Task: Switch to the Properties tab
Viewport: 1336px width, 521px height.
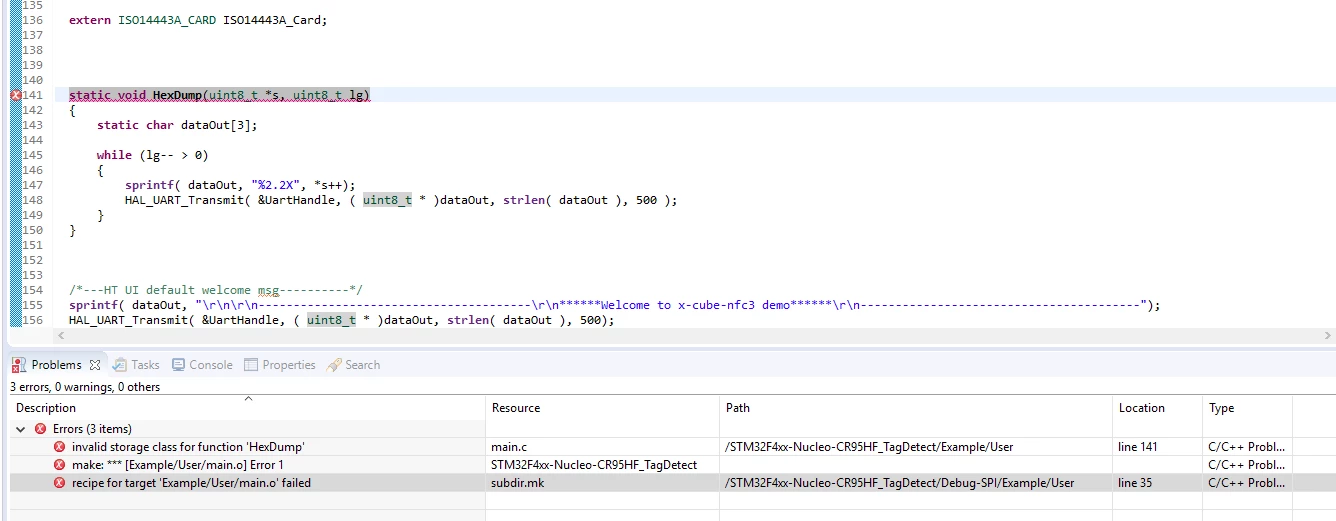Action: pyautogui.click(x=289, y=365)
